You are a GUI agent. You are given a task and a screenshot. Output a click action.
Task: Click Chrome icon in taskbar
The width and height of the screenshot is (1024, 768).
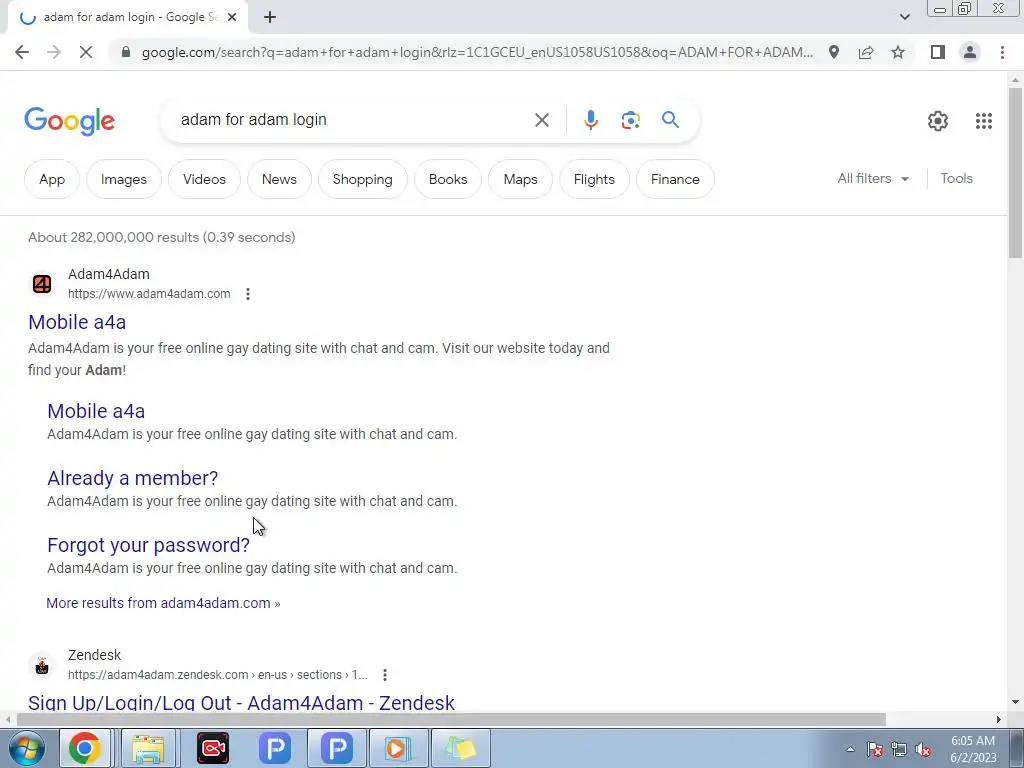tap(85, 748)
